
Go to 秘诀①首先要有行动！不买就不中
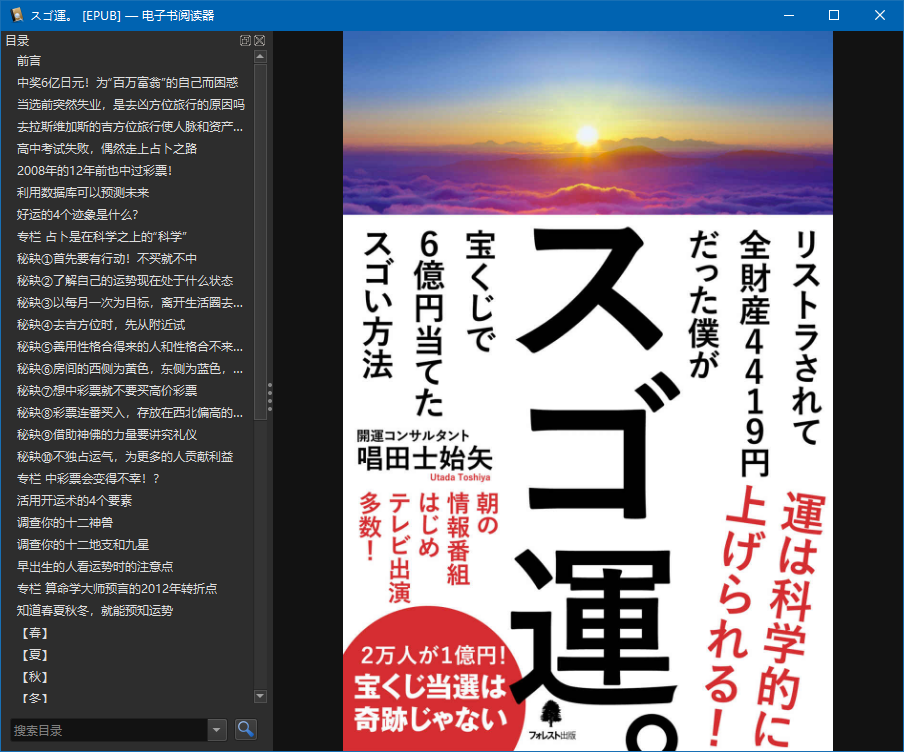107,258
